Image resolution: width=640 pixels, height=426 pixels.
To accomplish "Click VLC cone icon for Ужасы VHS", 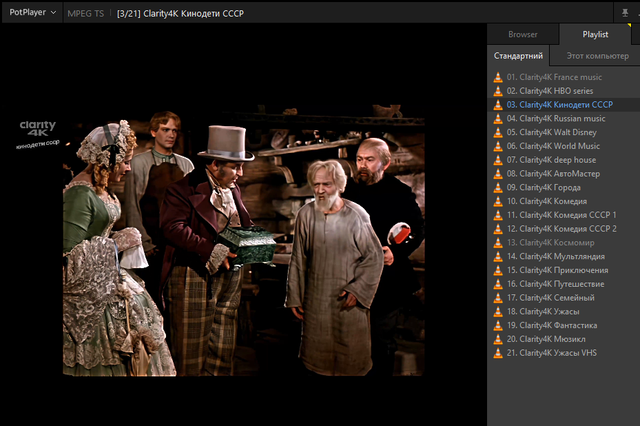I will coord(498,353).
